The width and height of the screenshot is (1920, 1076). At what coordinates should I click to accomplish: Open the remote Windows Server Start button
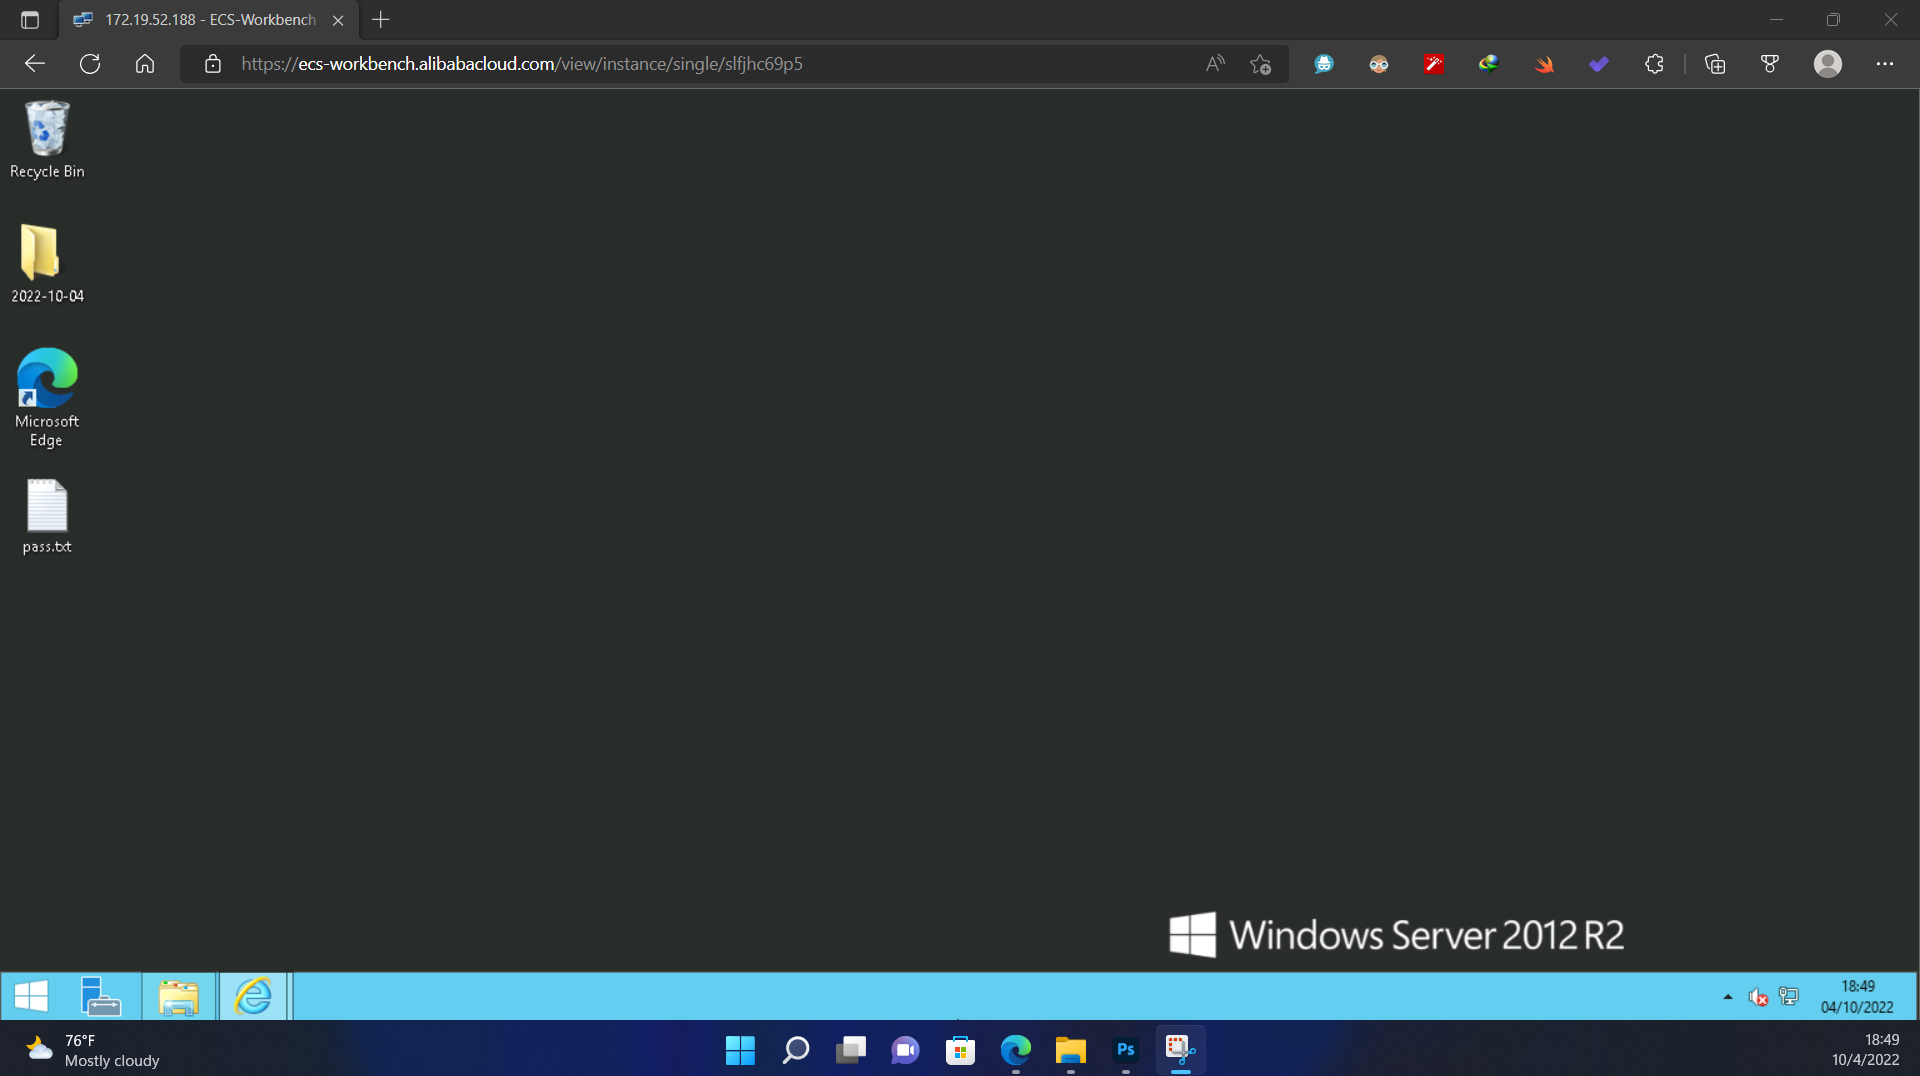pos(31,996)
